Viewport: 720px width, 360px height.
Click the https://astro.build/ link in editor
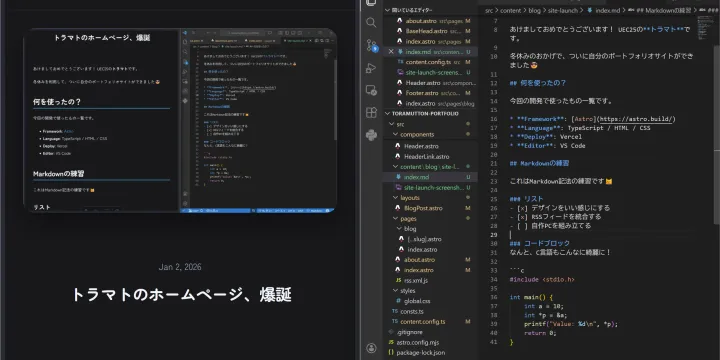click(636, 119)
